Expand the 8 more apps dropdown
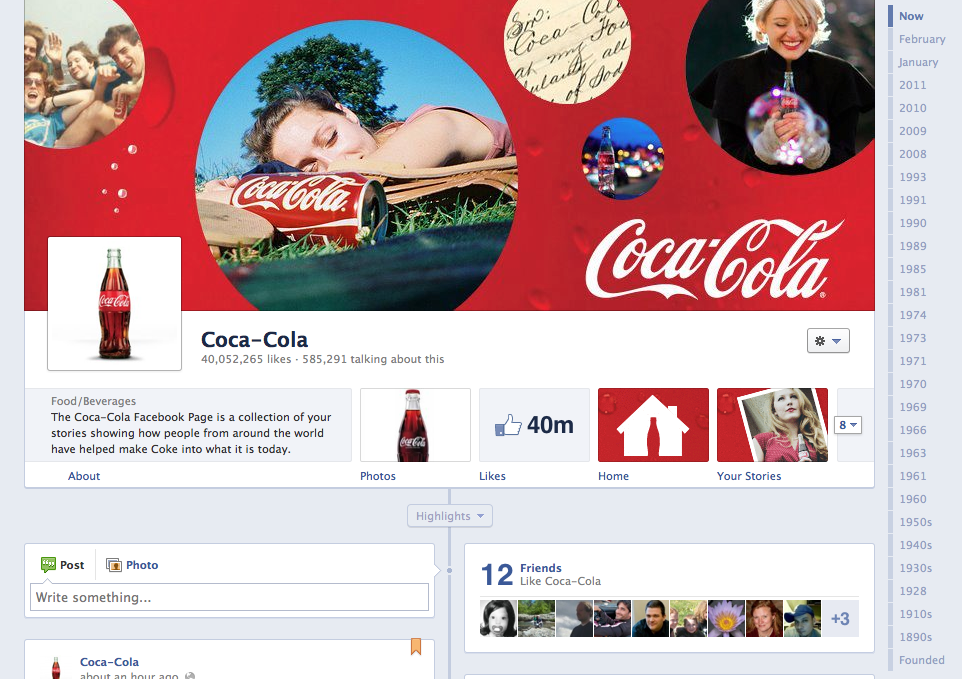 [848, 425]
